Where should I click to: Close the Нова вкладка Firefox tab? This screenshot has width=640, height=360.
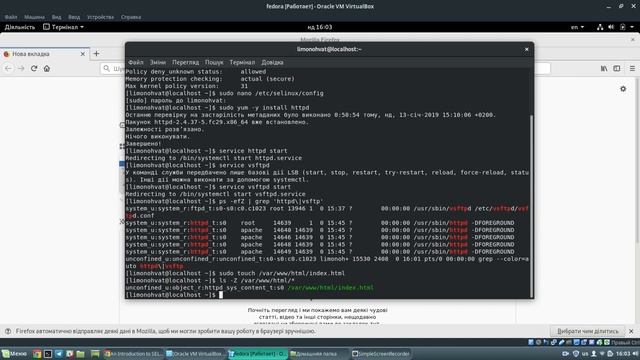(x=83, y=54)
